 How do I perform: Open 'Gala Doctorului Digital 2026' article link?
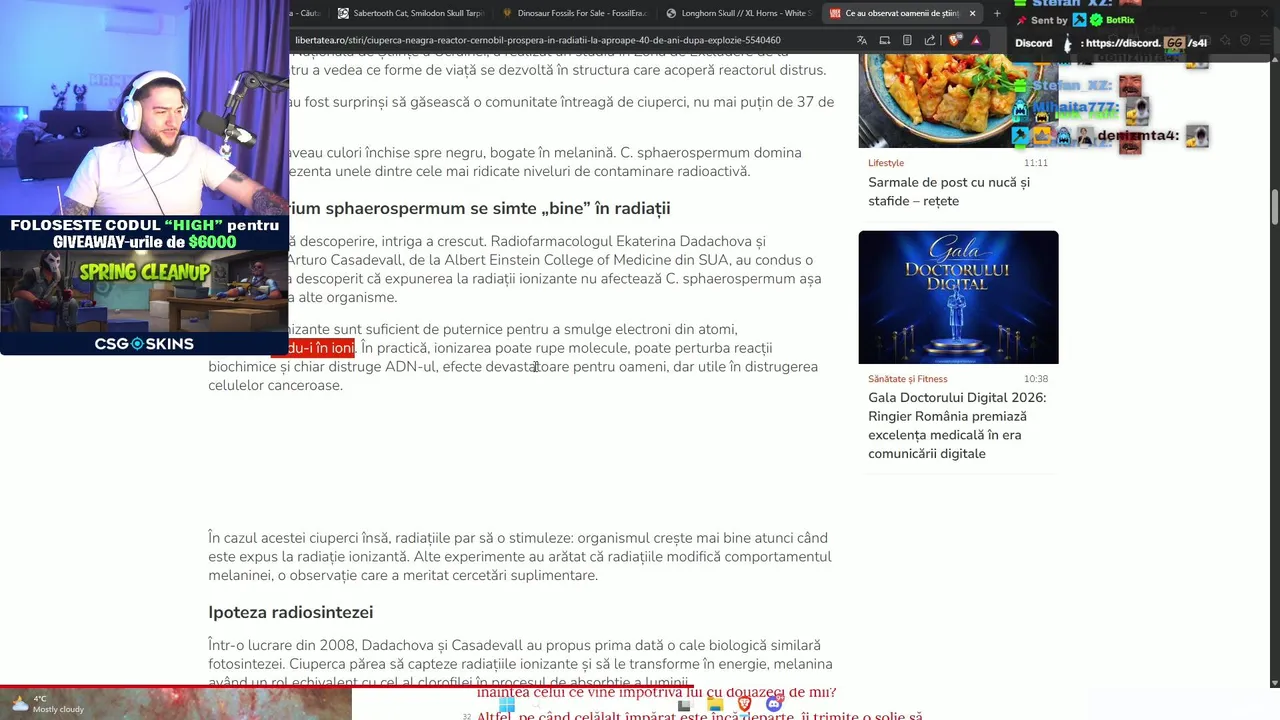click(x=957, y=425)
